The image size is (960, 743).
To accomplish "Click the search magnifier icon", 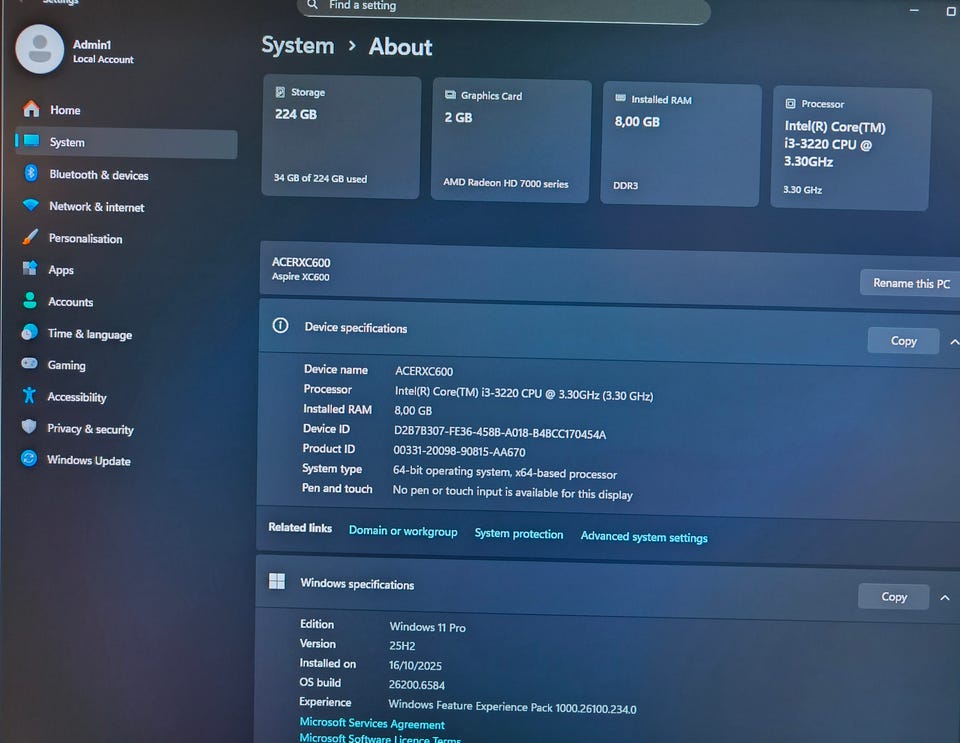I will coord(312,5).
